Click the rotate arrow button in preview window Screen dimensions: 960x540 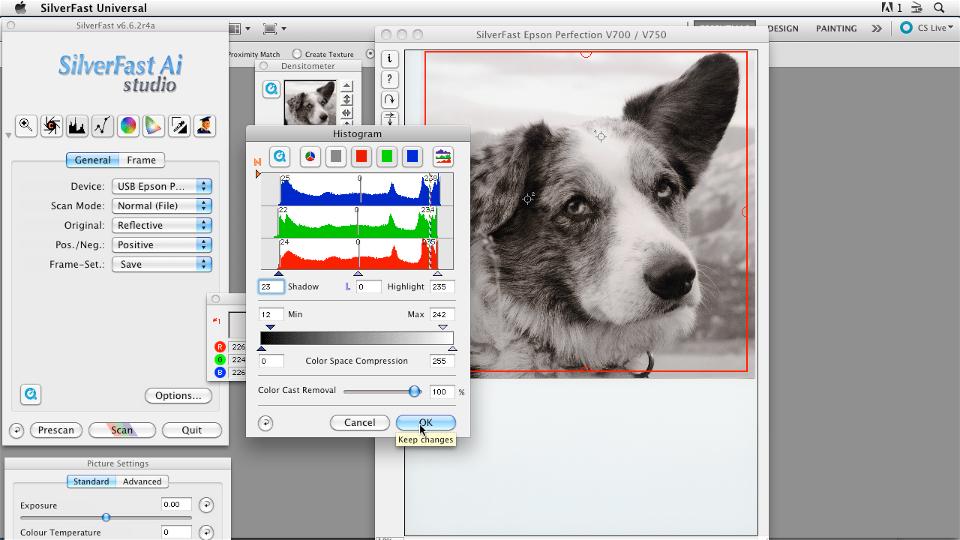point(389,99)
